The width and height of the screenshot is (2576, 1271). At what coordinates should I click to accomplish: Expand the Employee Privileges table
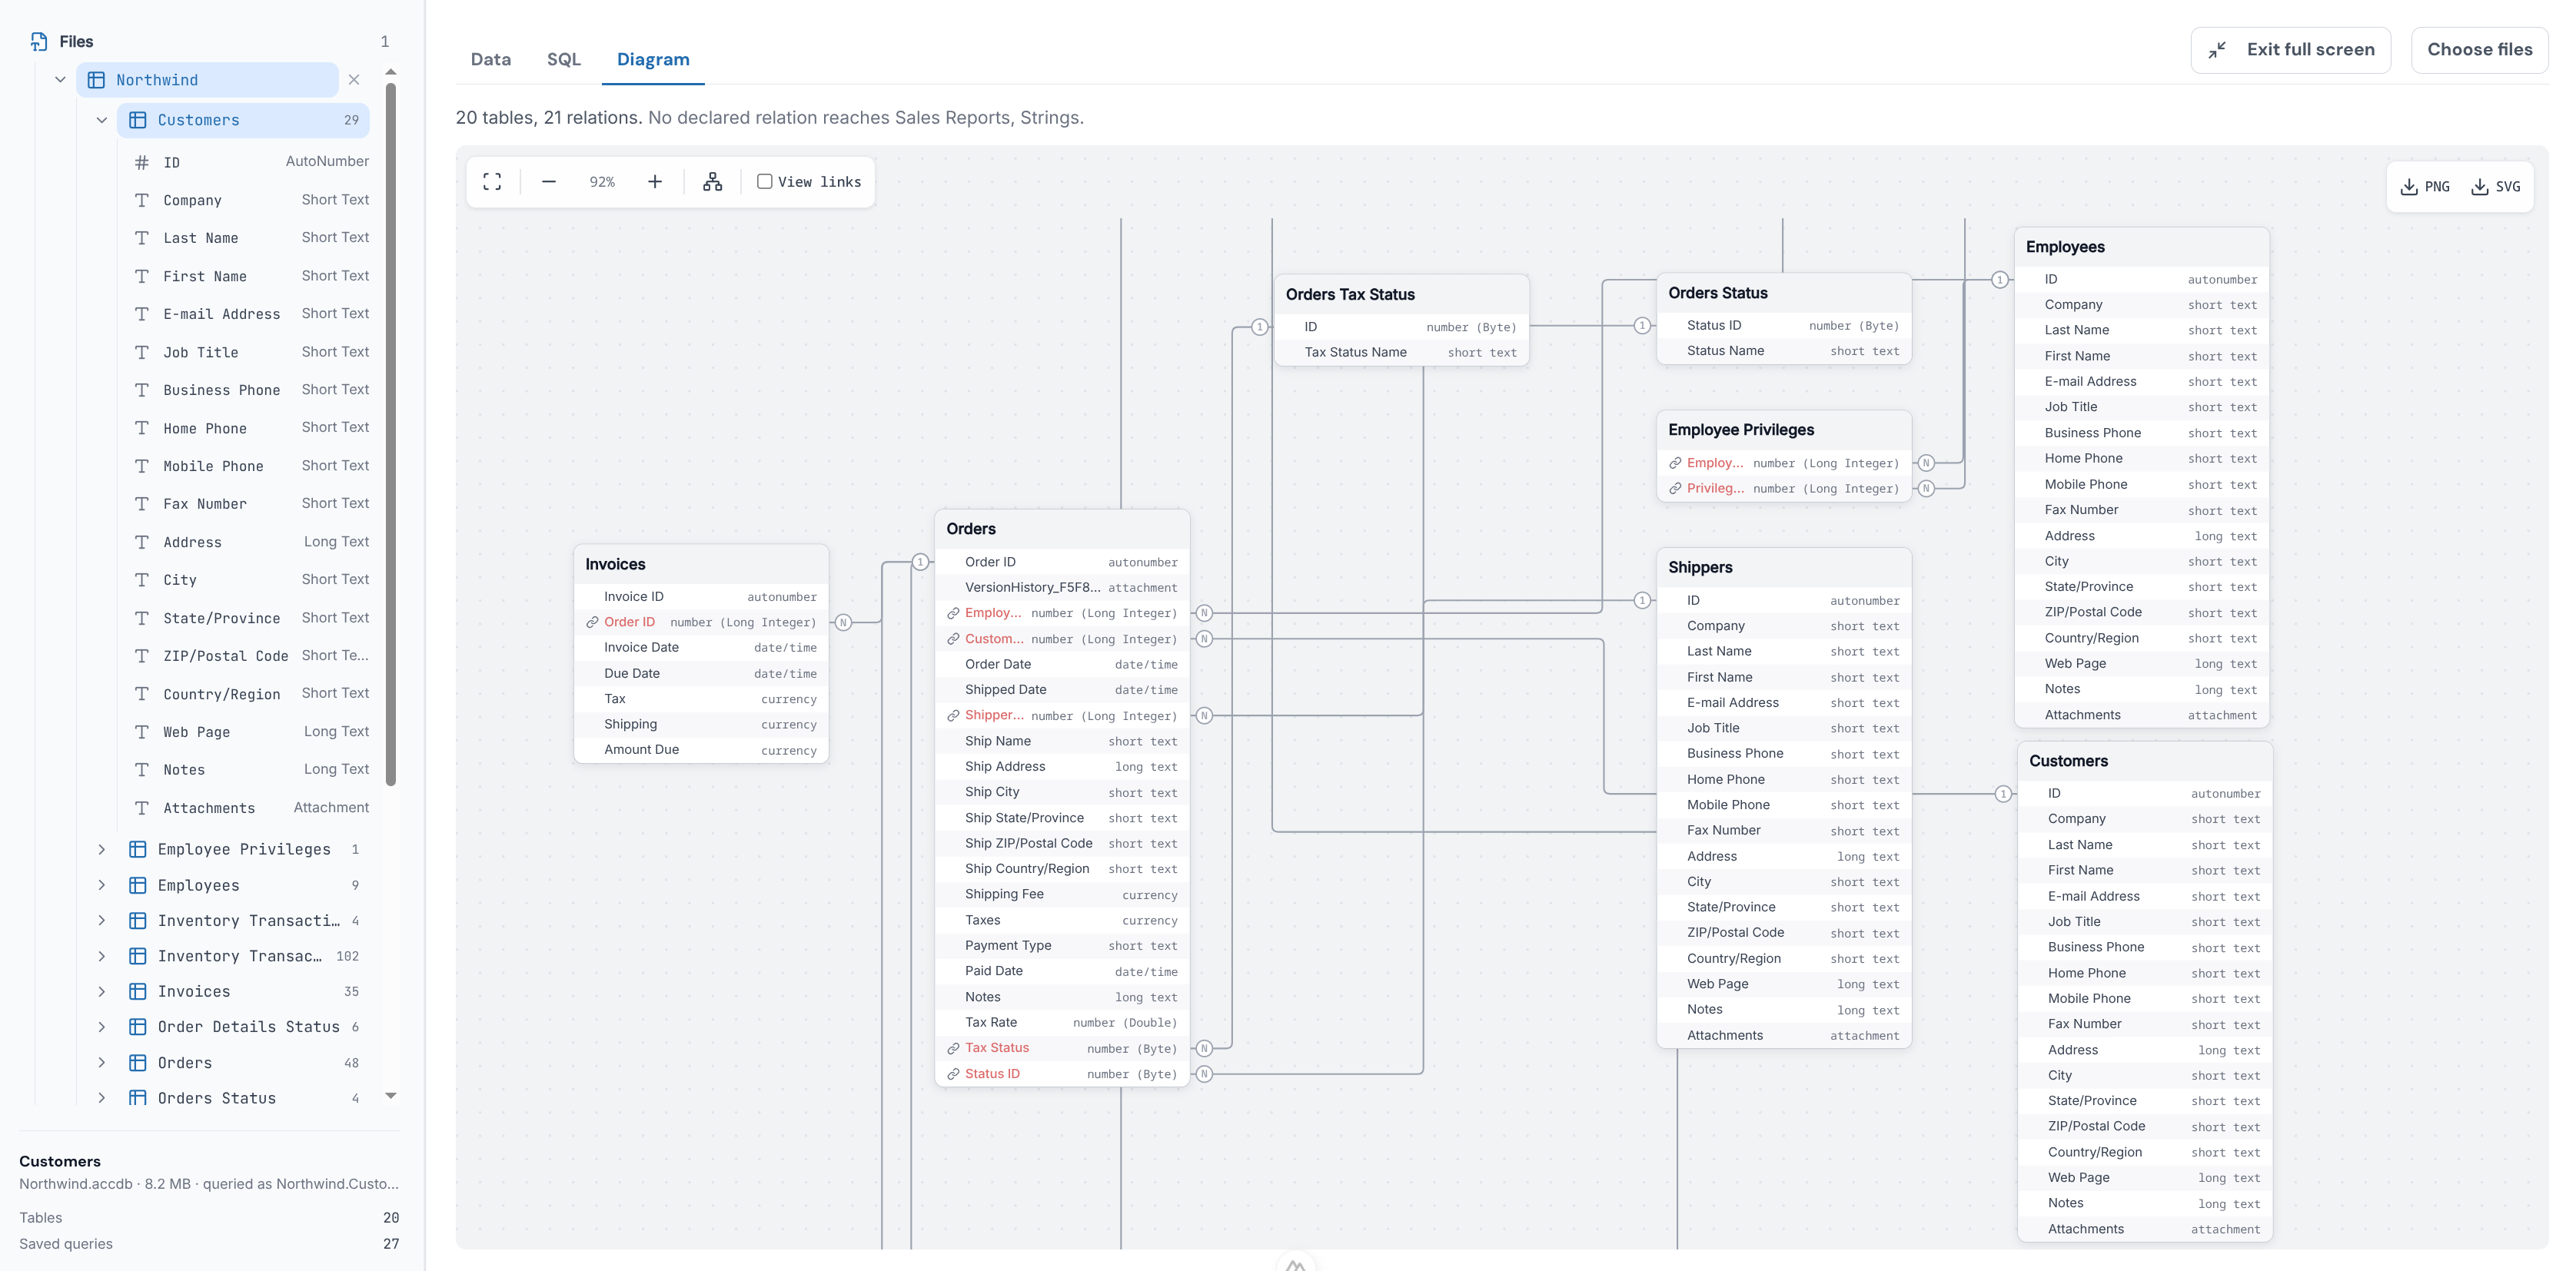(102, 850)
